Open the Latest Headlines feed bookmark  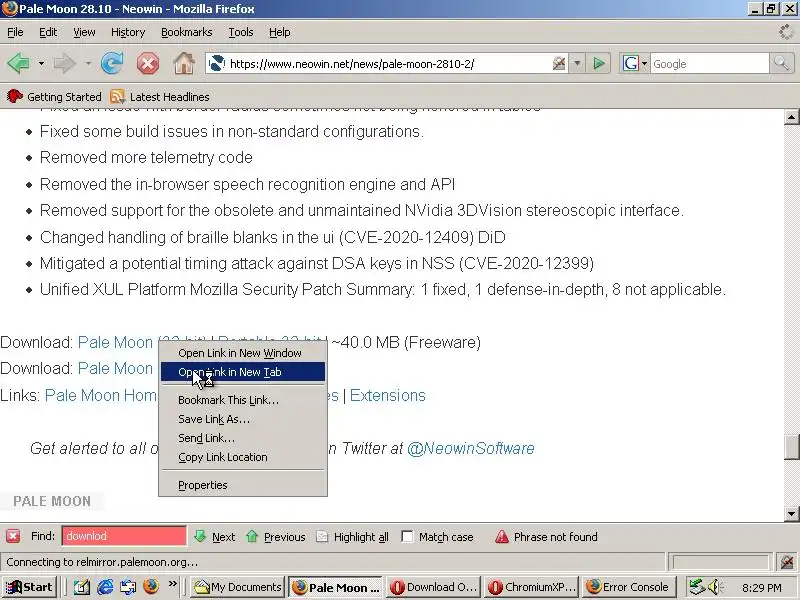[x=160, y=96]
